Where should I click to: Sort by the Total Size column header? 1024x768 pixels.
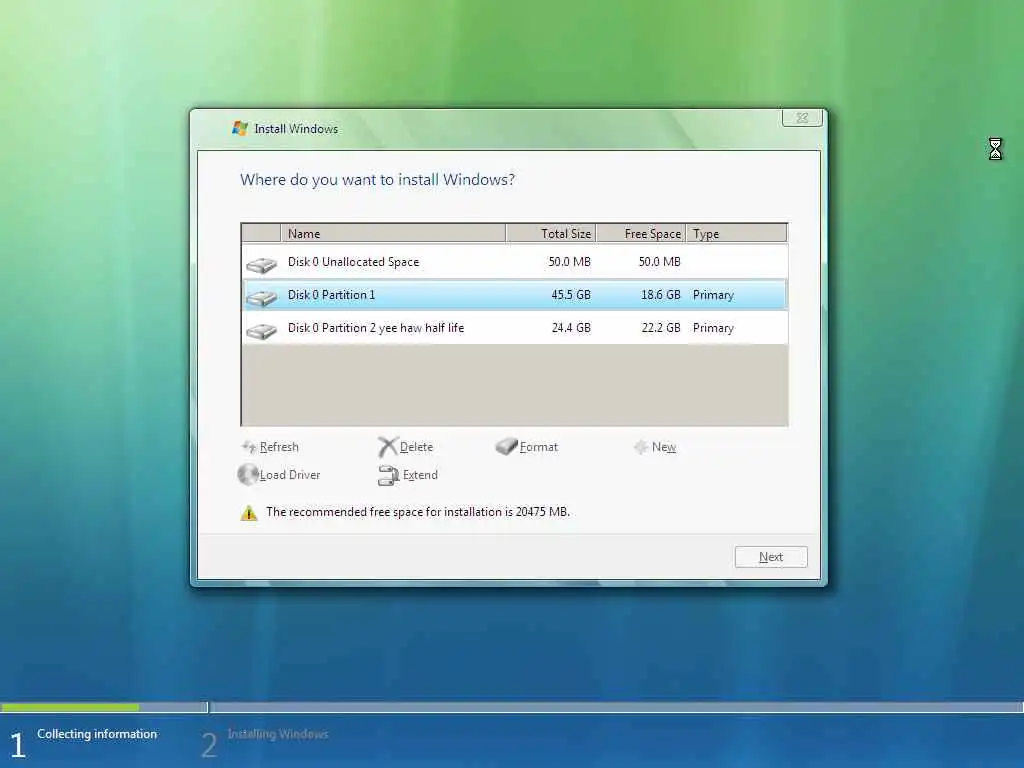(551, 233)
